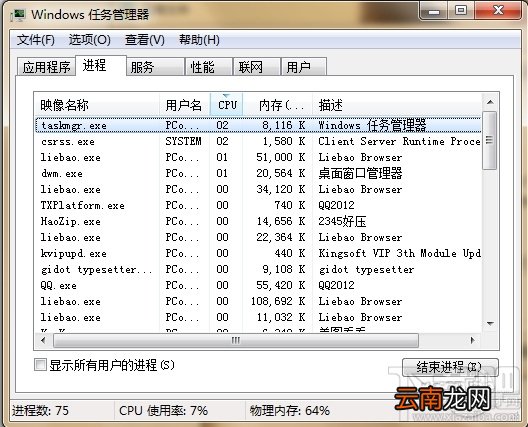The width and height of the screenshot is (528, 427).
Task: Maximize the Task Manager window
Action: [x=461, y=10]
